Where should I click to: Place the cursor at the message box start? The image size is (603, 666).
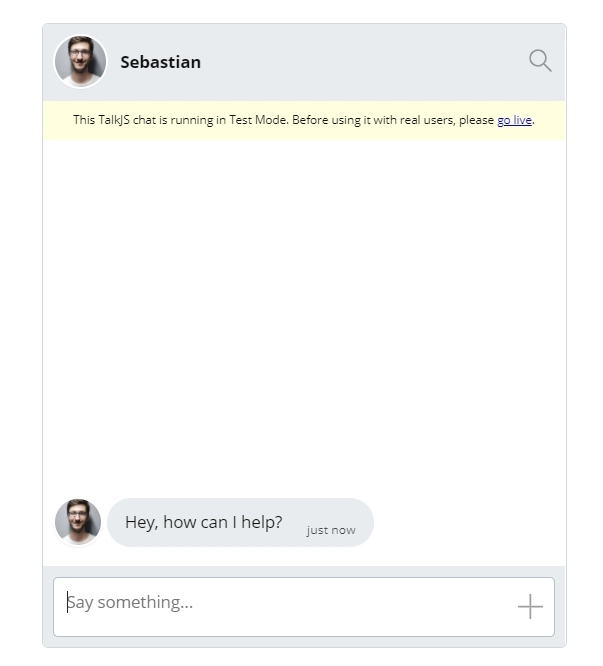67,602
